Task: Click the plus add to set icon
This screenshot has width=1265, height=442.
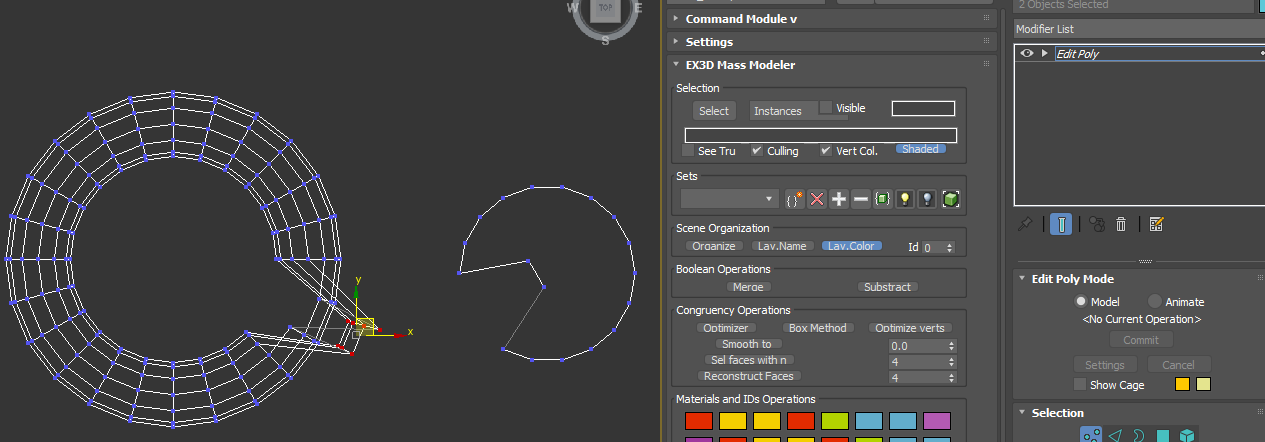Action: pyautogui.click(x=839, y=199)
